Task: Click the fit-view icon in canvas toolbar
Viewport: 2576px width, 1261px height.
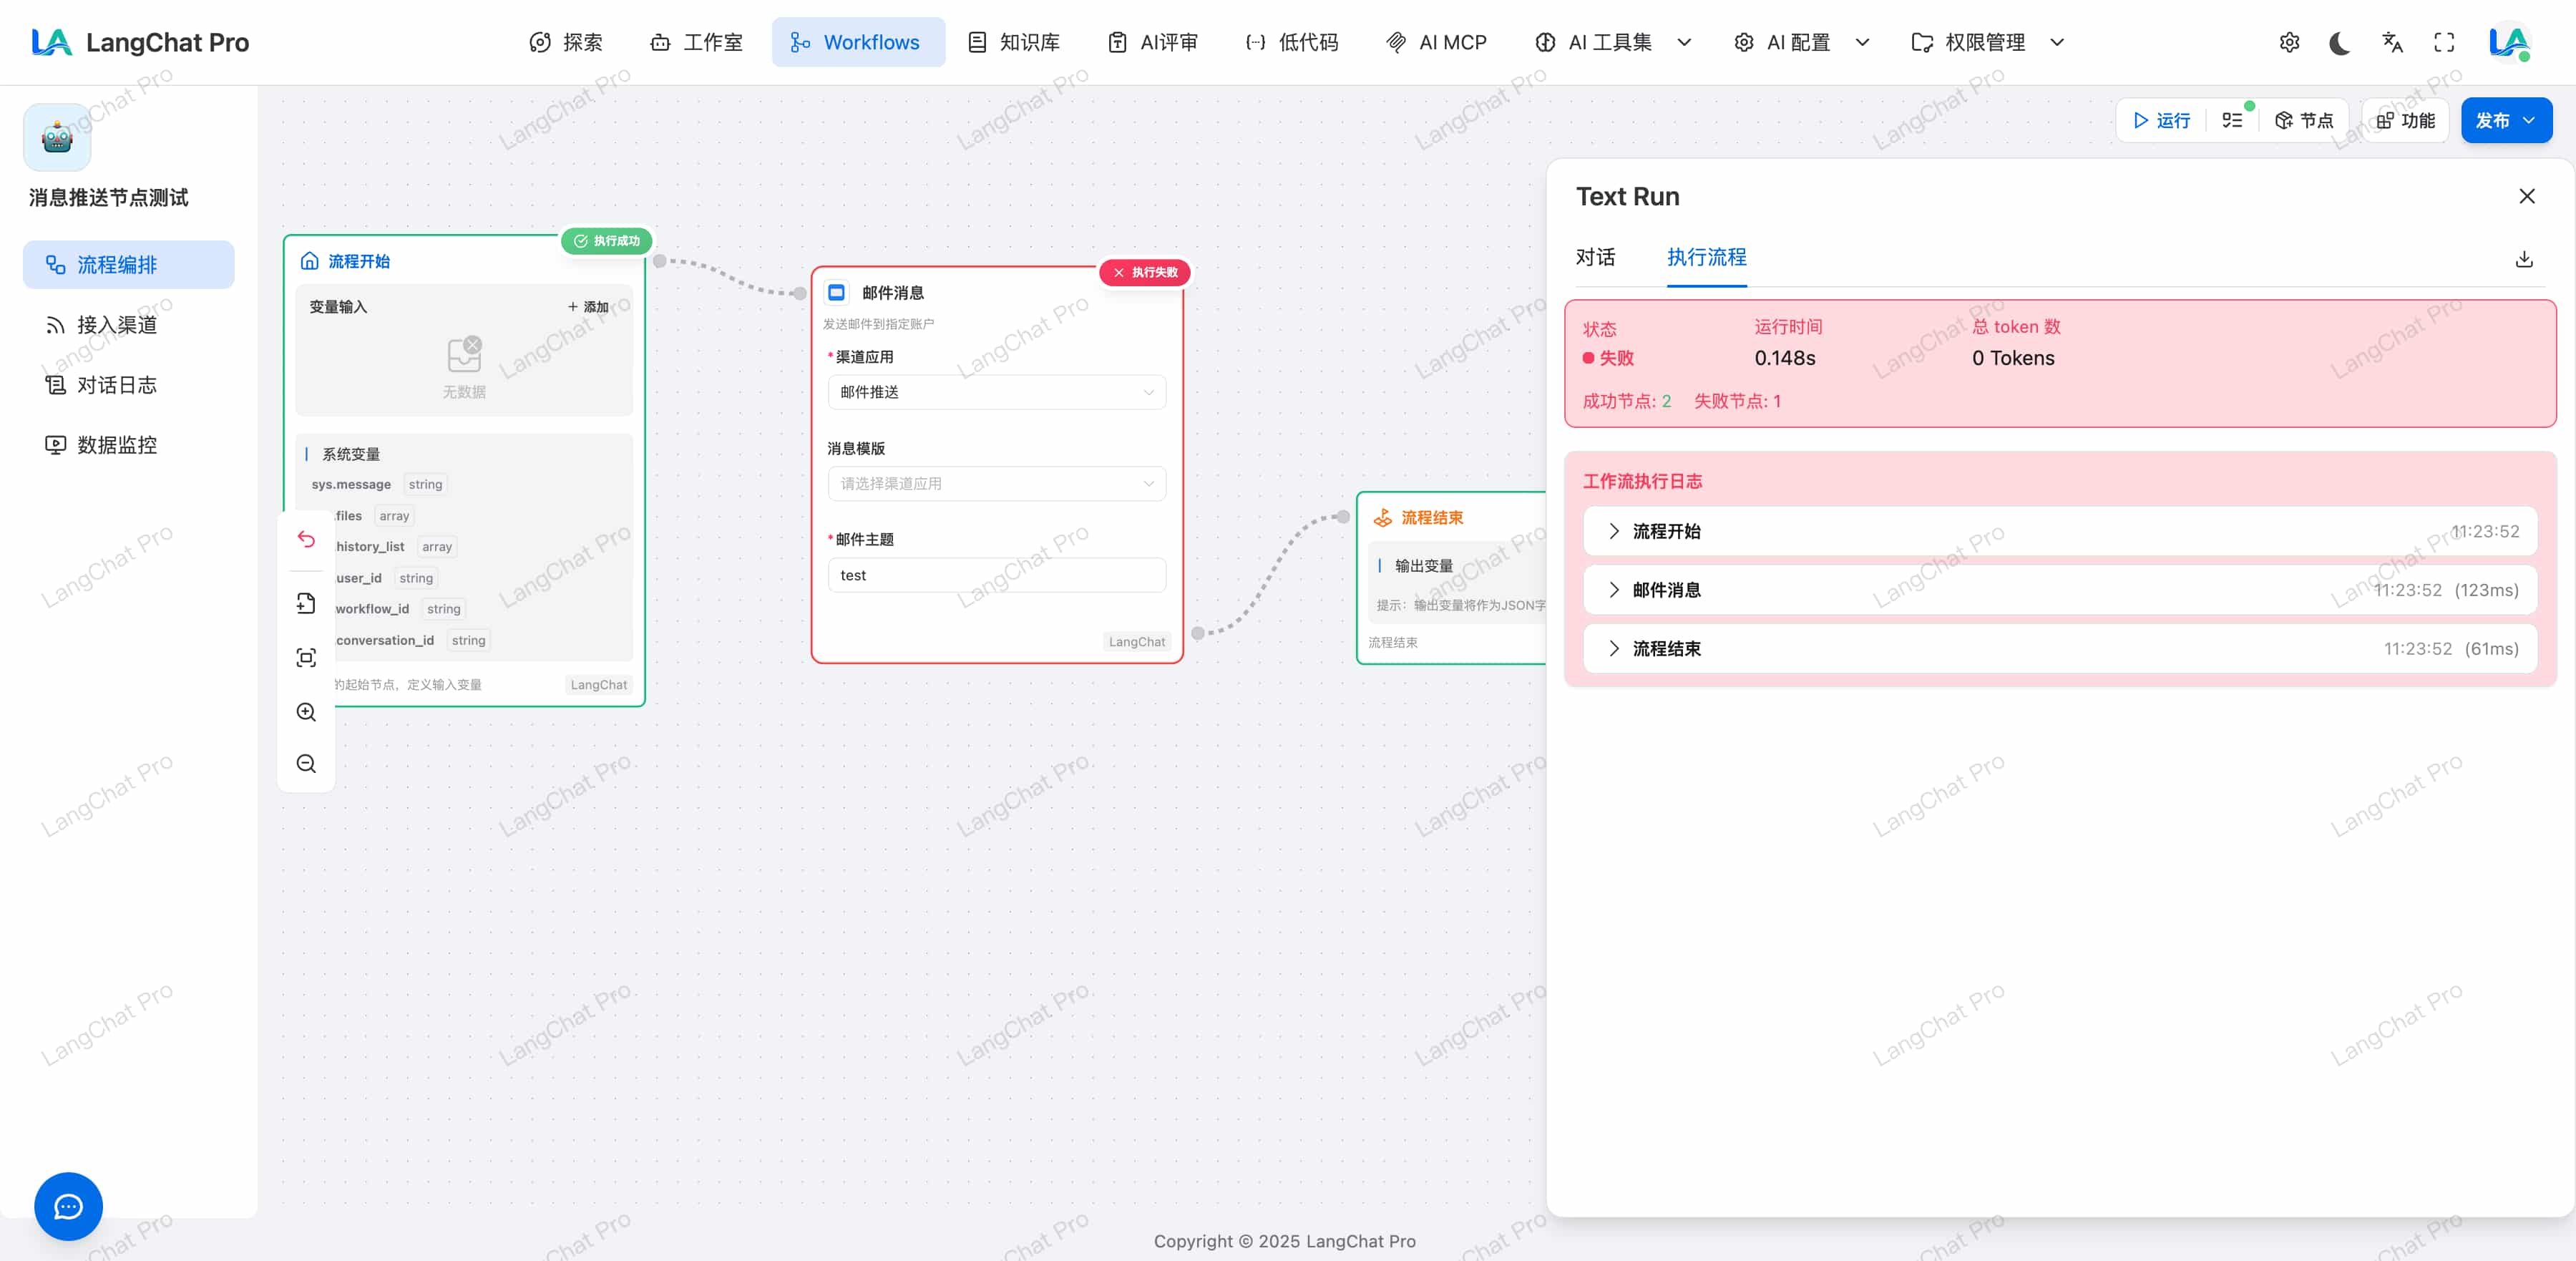Action: (306, 658)
